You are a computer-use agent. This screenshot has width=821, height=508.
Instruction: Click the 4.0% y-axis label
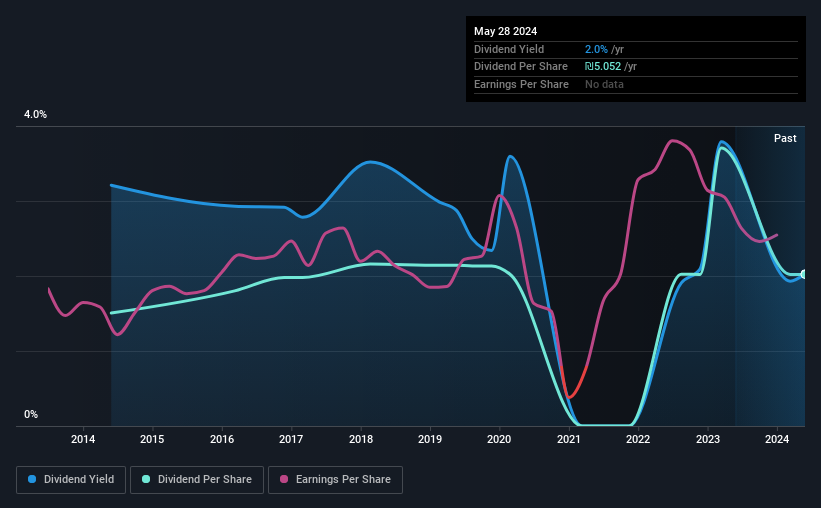point(35,114)
